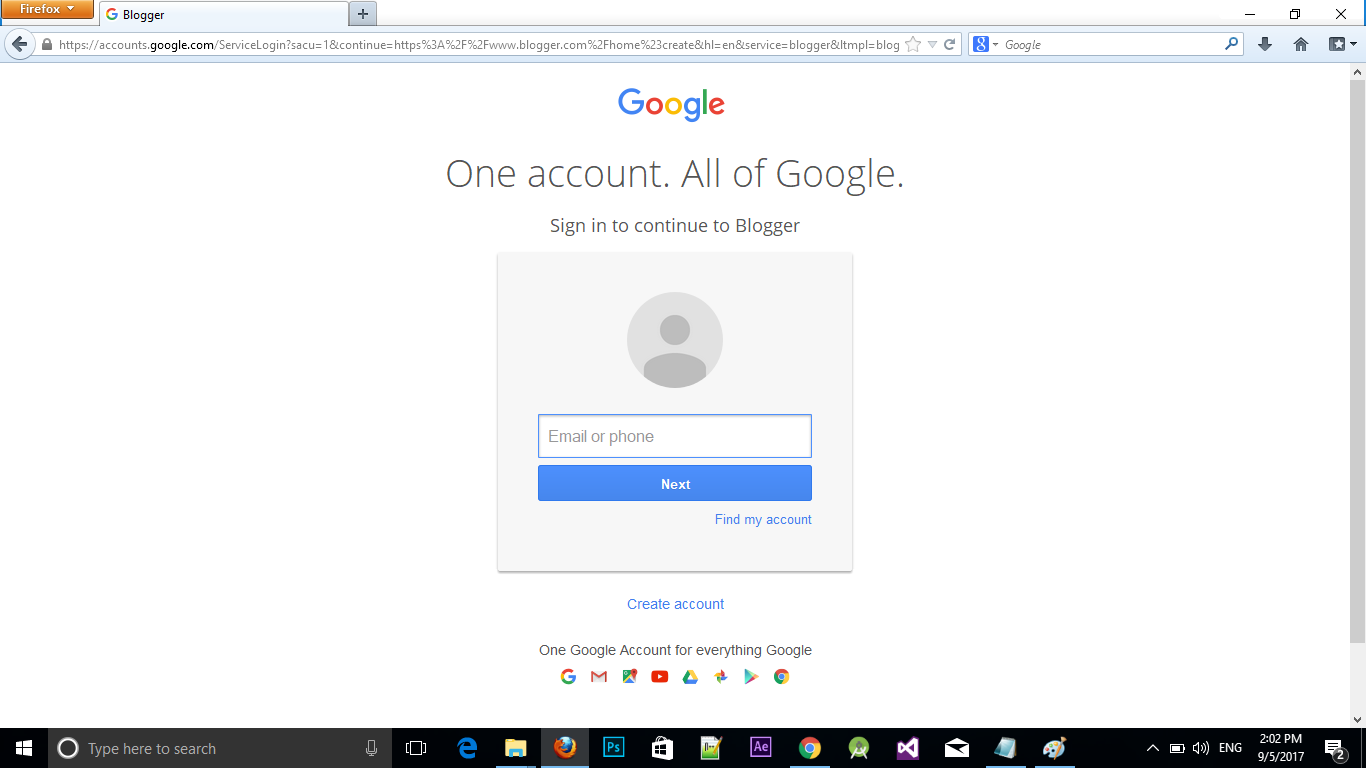Focus the Email or phone field

point(675,436)
